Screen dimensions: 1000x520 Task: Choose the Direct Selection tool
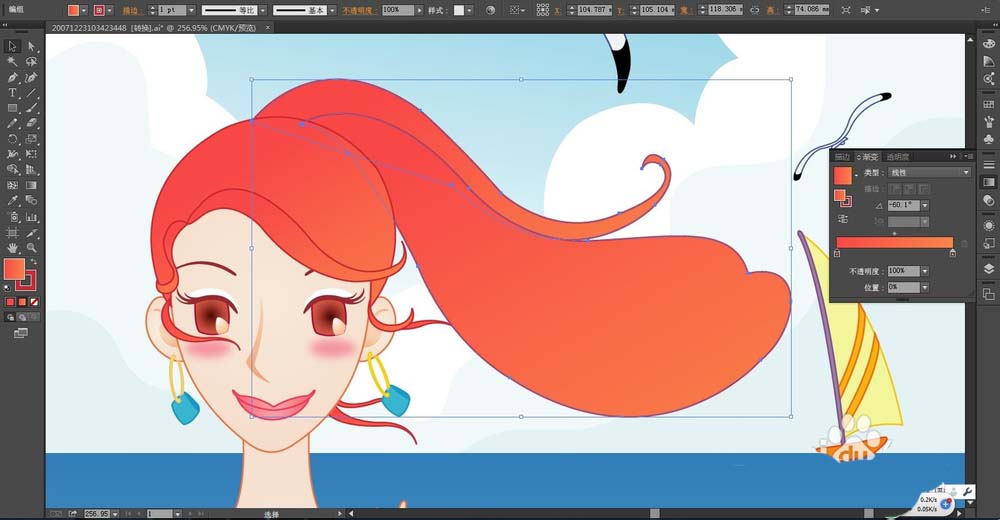click(x=32, y=46)
